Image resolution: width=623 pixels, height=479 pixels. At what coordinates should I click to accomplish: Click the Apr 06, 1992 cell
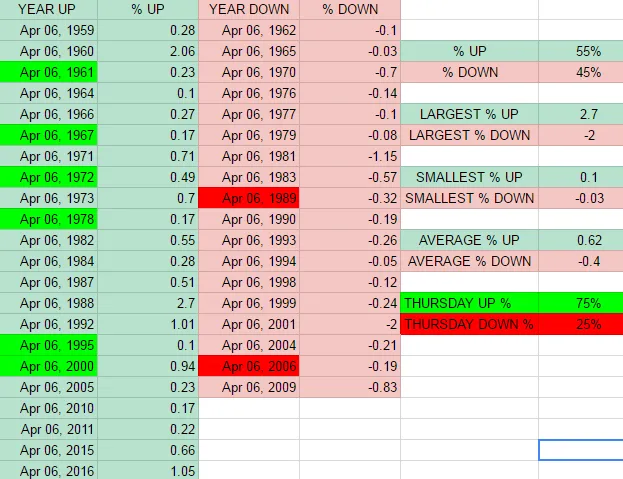click(x=48, y=324)
